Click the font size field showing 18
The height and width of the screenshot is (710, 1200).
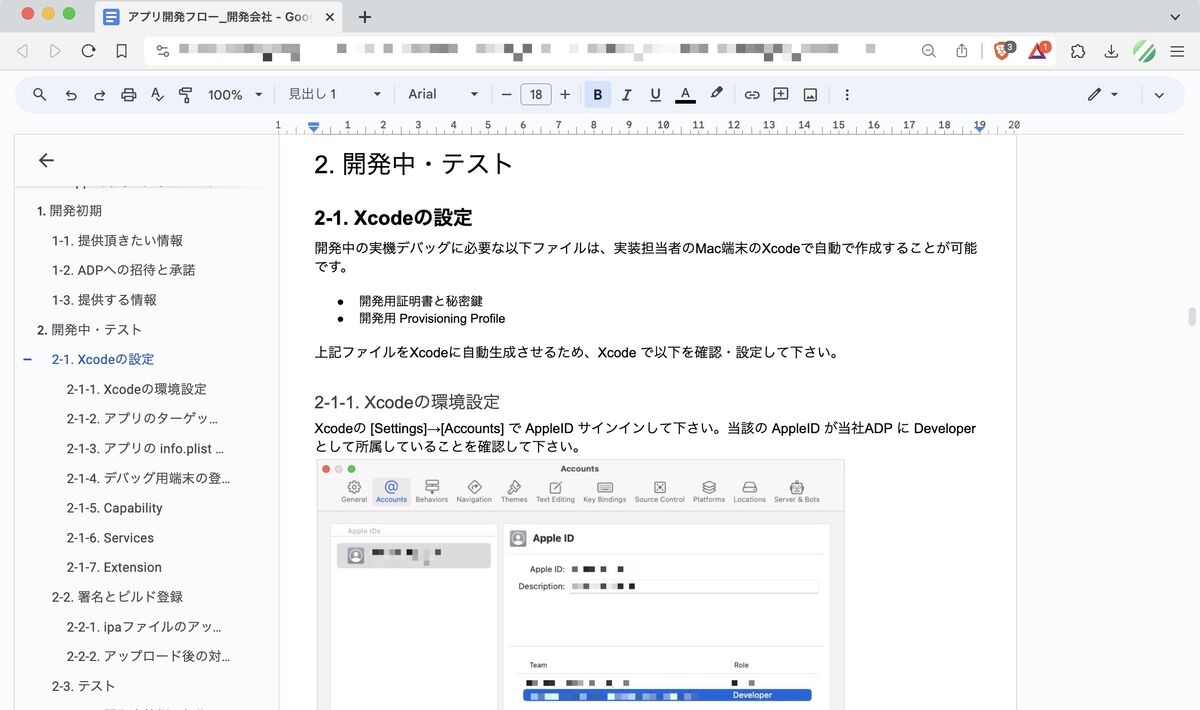point(536,95)
